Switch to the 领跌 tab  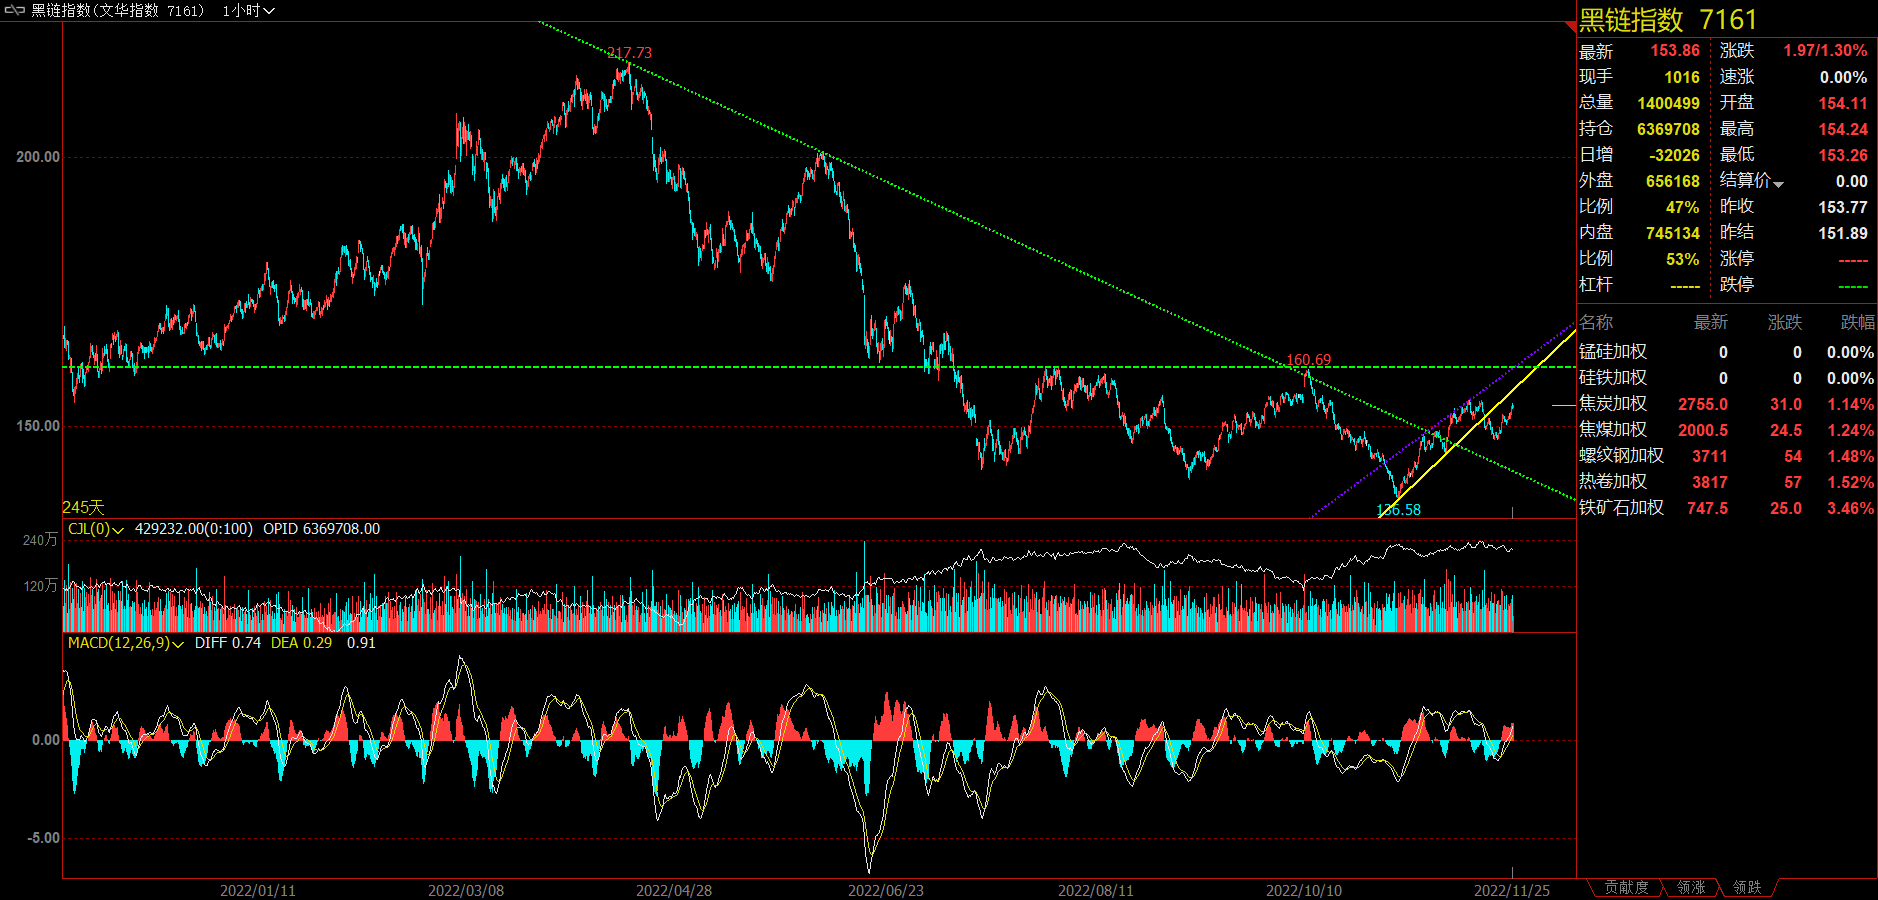tap(1747, 887)
